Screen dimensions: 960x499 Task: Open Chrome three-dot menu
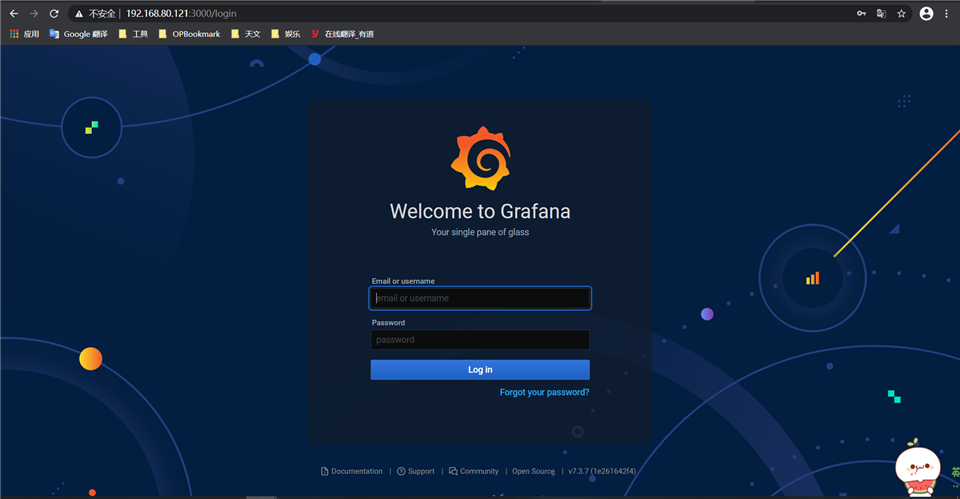947,13
